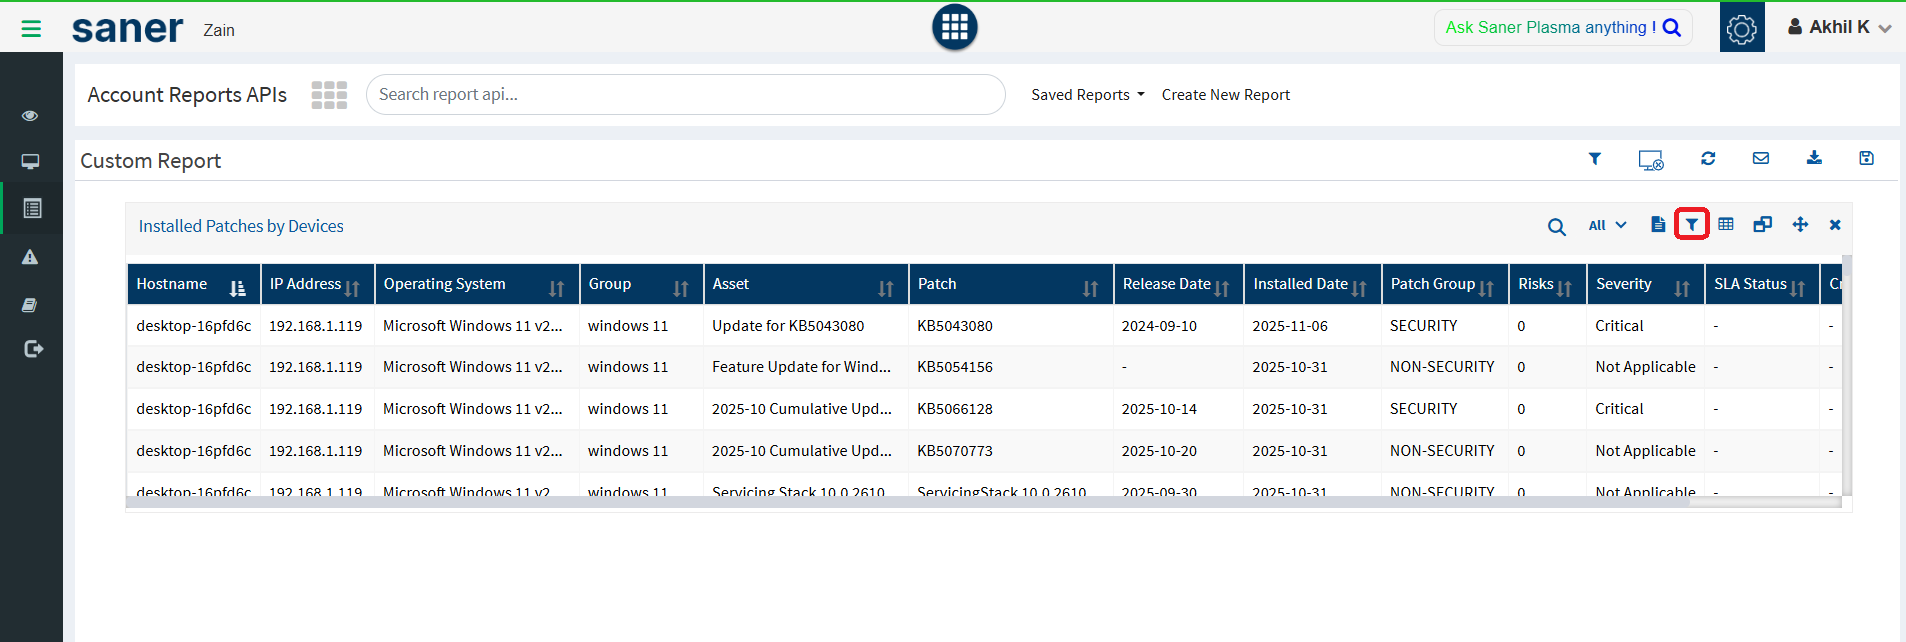Open the app launcher grid button
This screenshot has height=642, width=1906.
[954, 27]
